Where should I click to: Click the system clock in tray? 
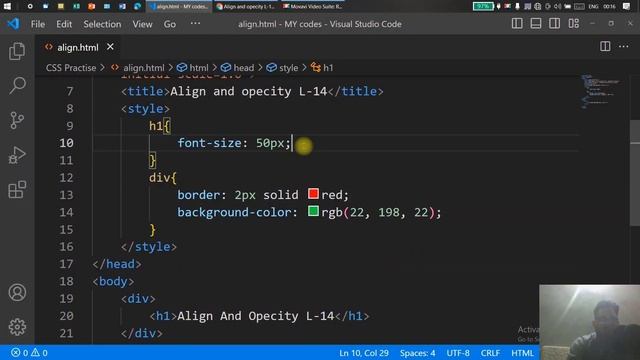pyautogui.click(x=609, y=7)
